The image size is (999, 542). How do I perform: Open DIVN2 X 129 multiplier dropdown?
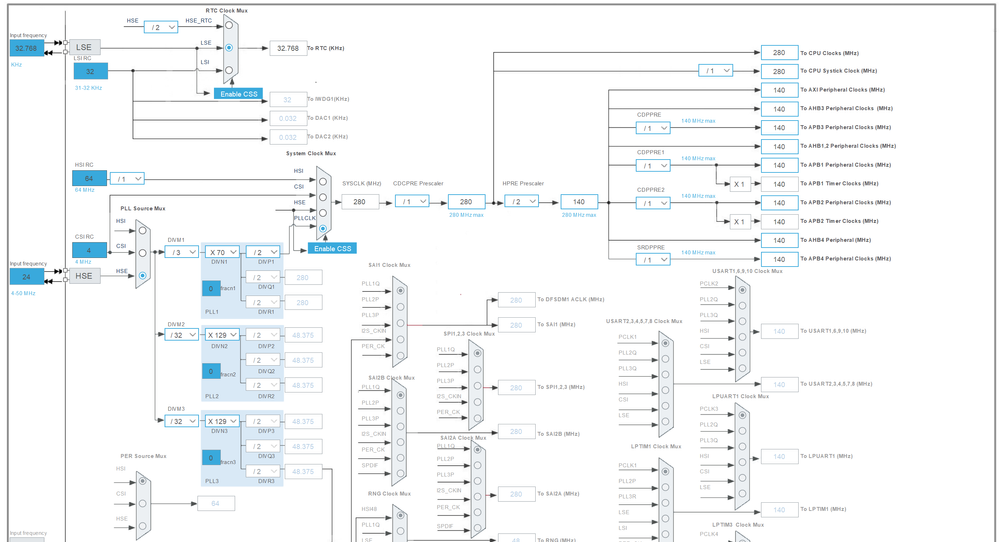[x=222, y=335]
